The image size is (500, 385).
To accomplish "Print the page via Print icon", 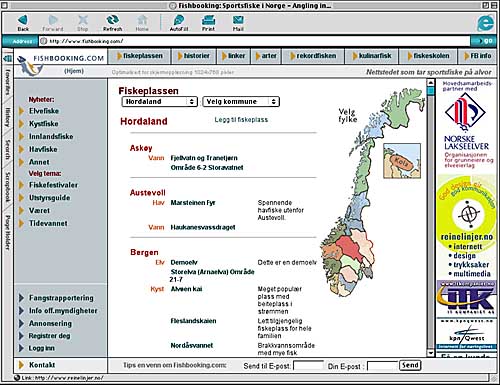I will point(208,20).
